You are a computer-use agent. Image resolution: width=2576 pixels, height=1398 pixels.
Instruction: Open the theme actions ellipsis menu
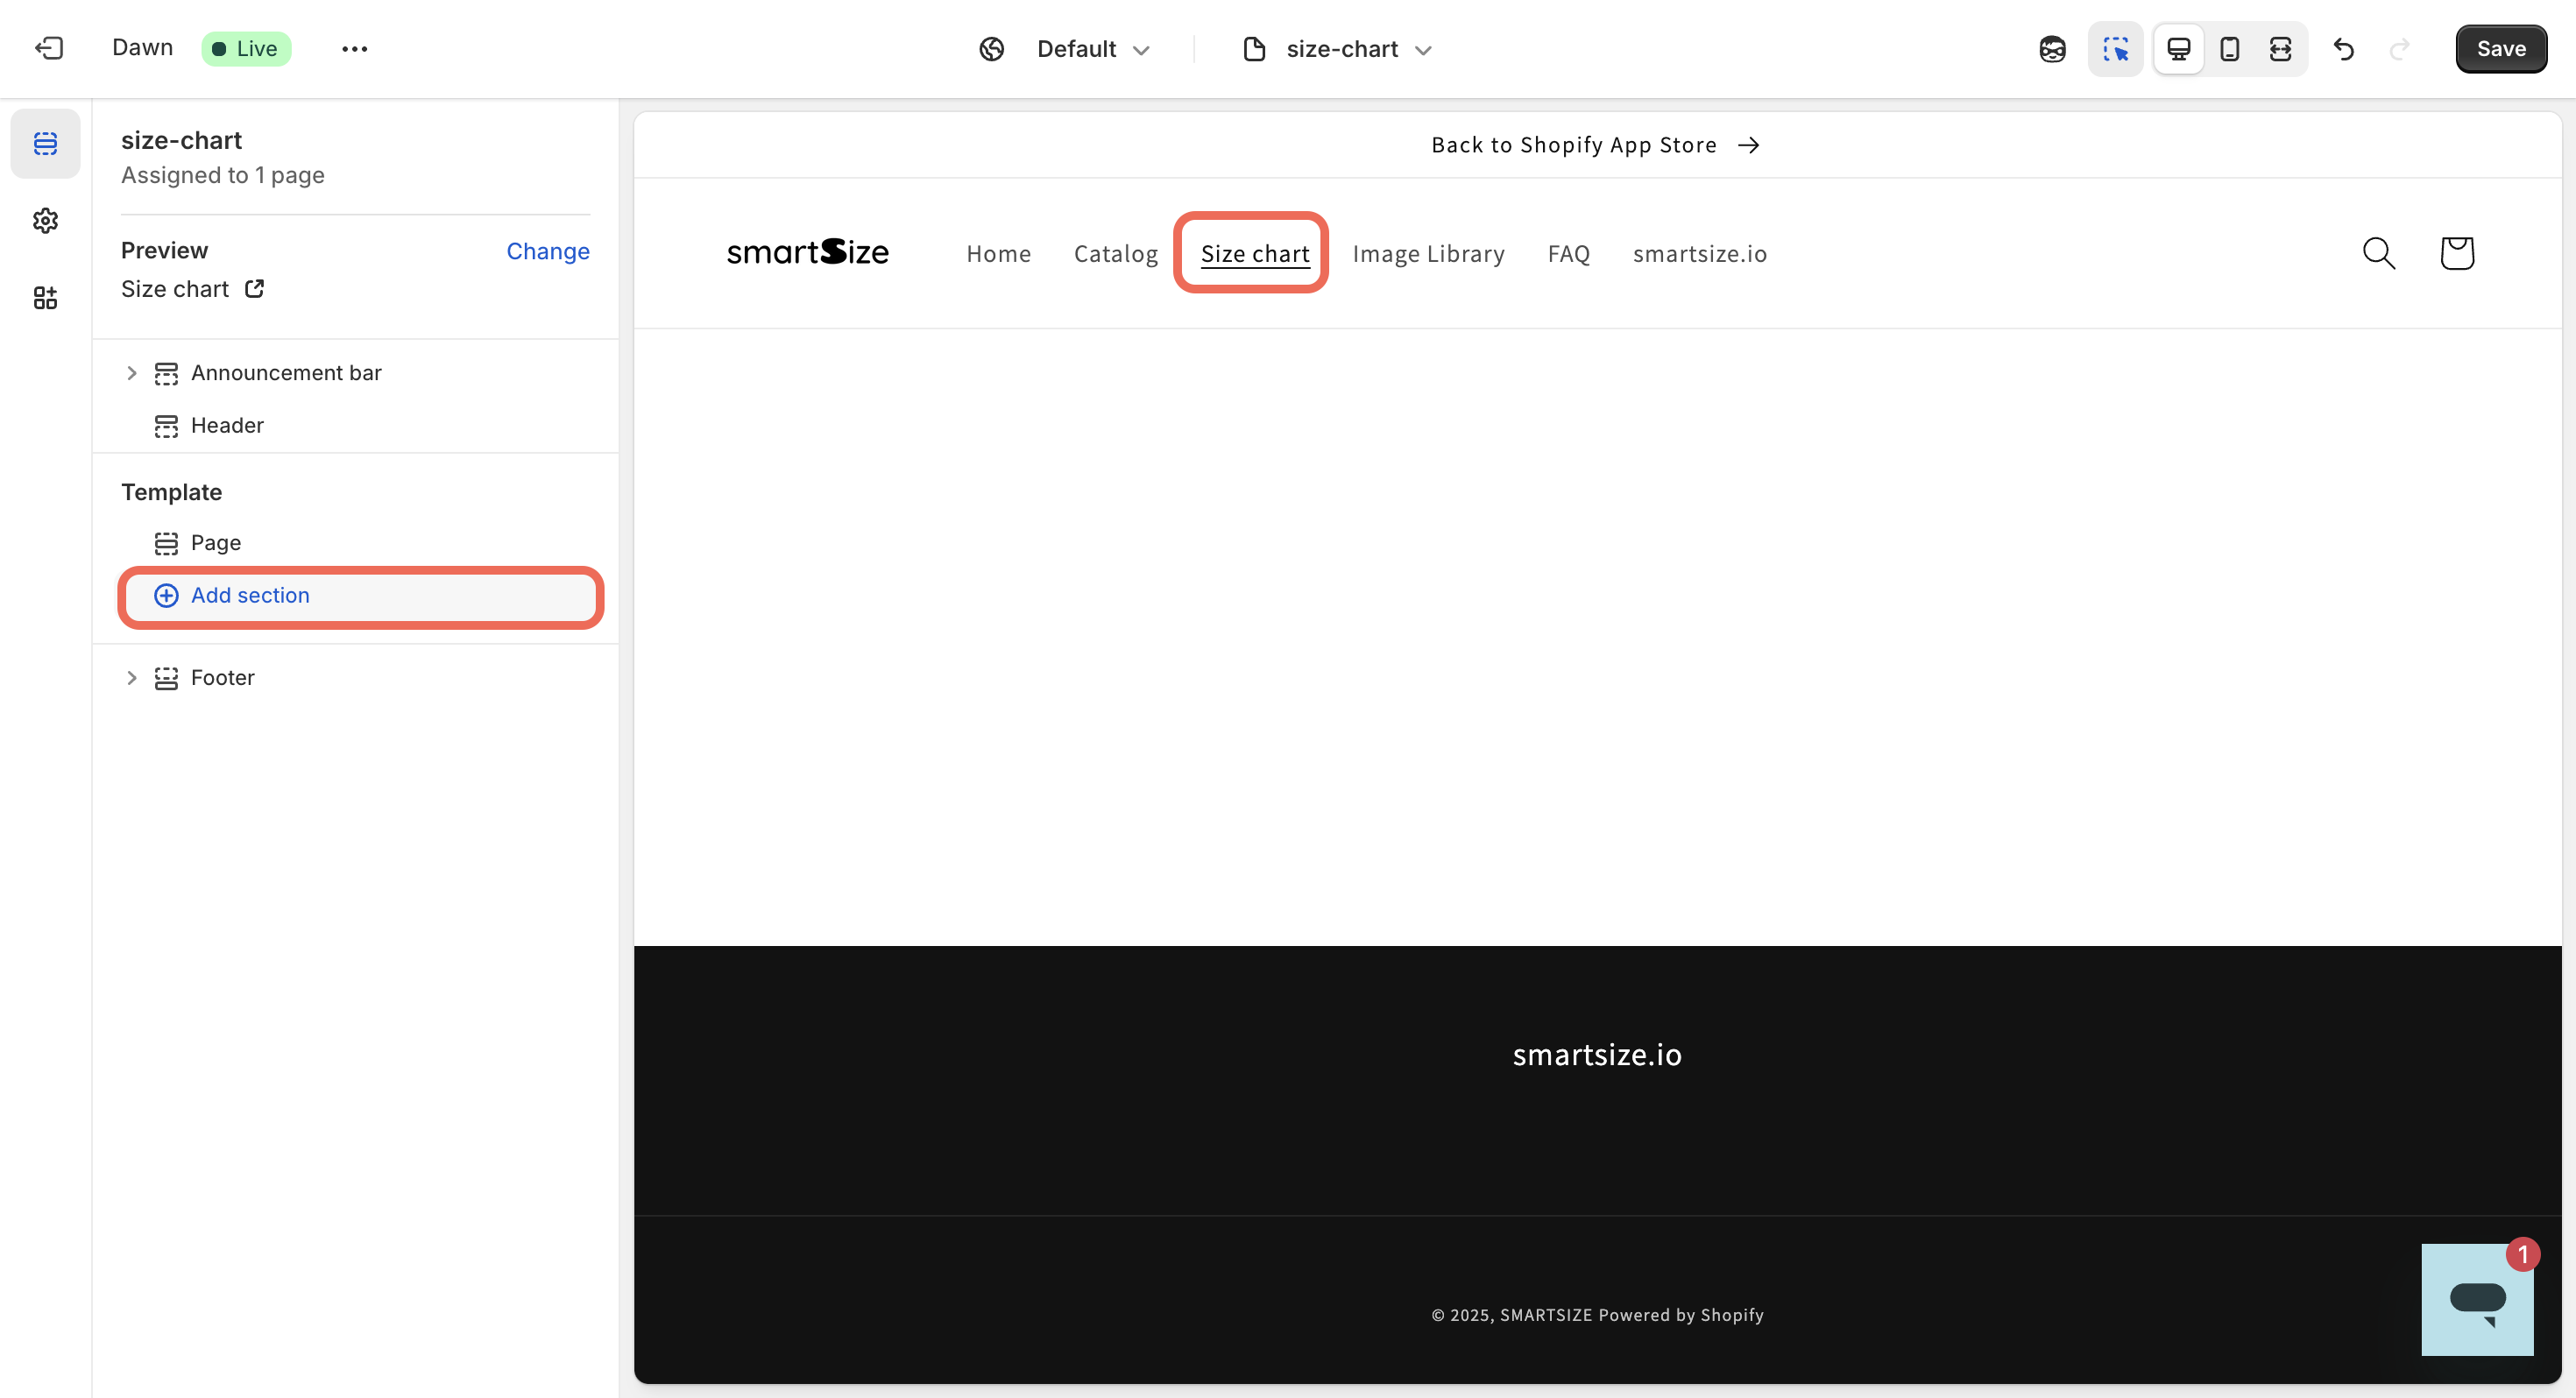coord(354,48)
